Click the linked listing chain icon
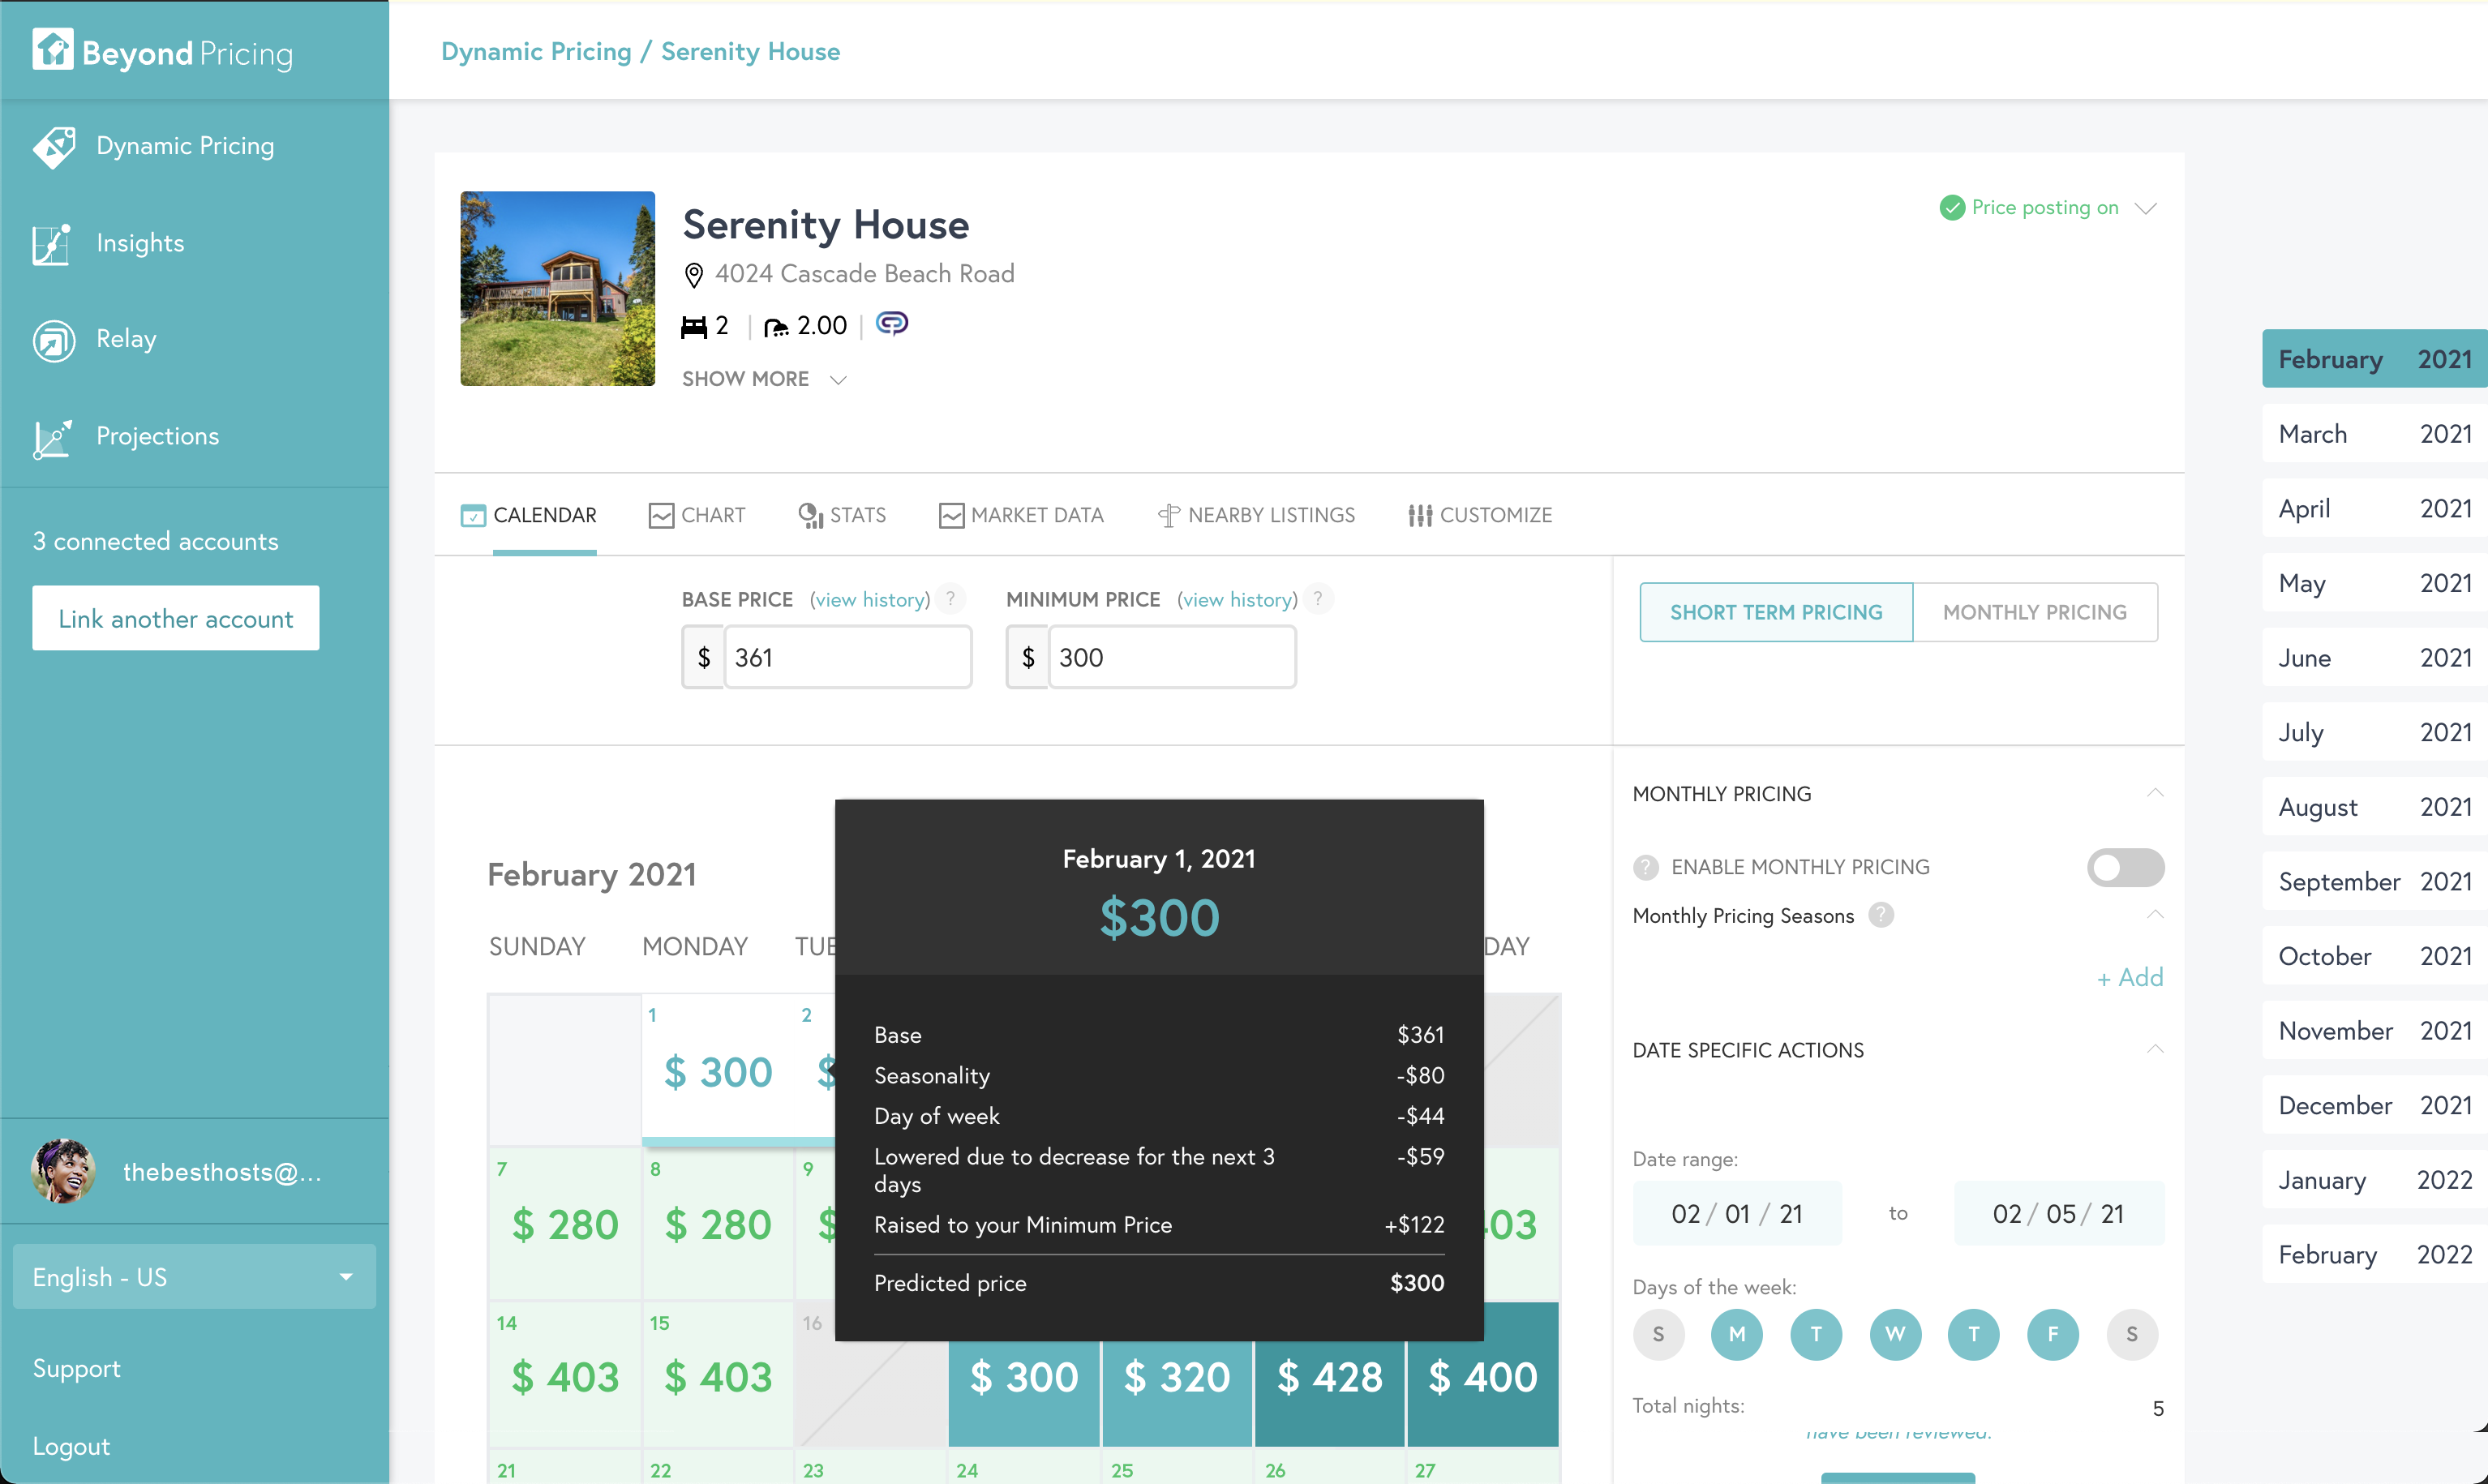2488x1484 pixels. [891, 323]
